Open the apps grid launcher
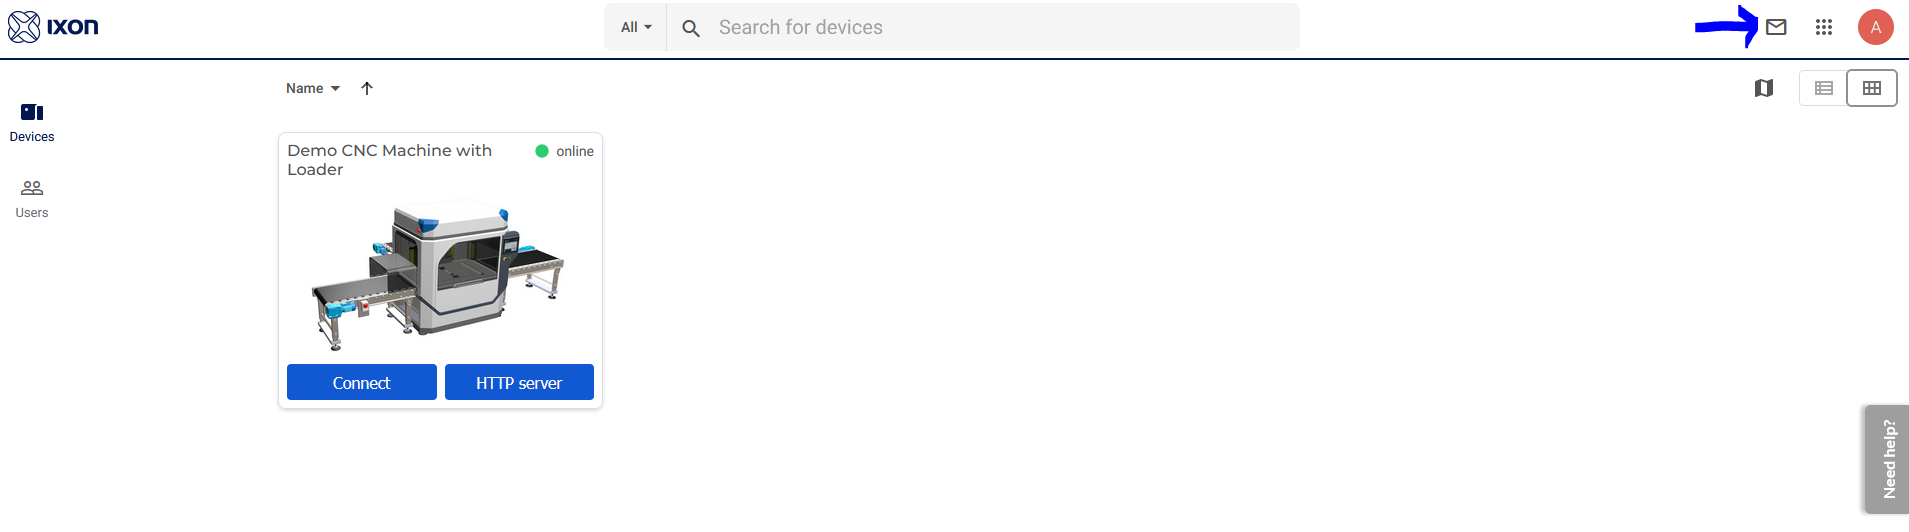1909x532 pixels. click(1824, 27)
